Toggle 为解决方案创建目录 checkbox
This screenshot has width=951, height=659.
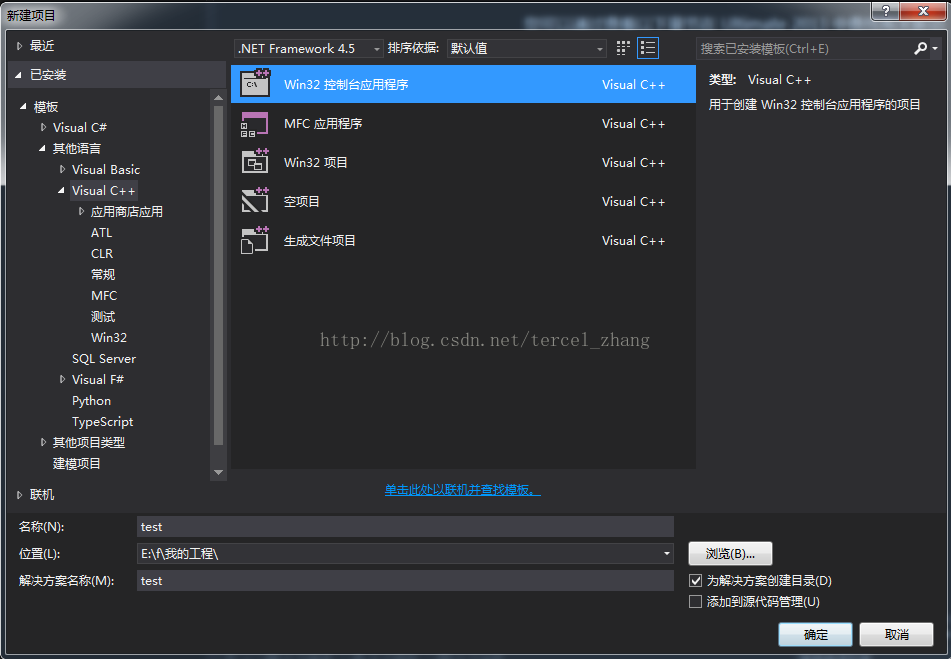click(x=696, y=581)
